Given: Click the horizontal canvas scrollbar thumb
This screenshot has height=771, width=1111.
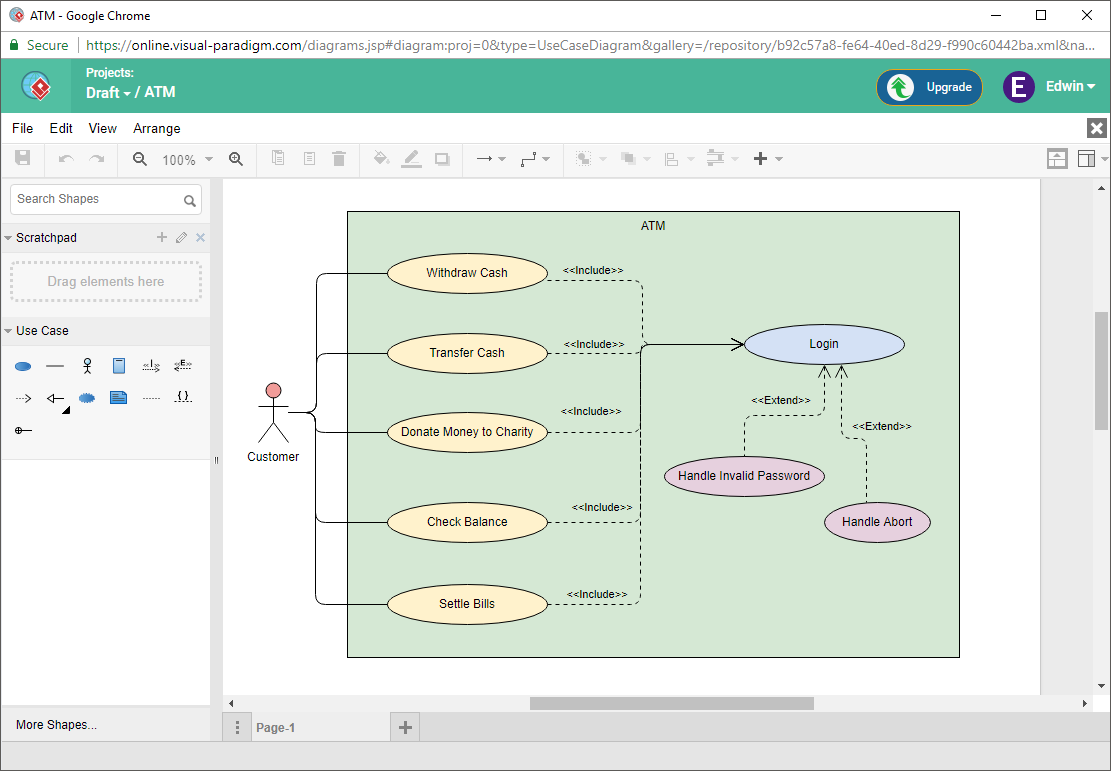Looking at the screenshot, I should [672, 704].
